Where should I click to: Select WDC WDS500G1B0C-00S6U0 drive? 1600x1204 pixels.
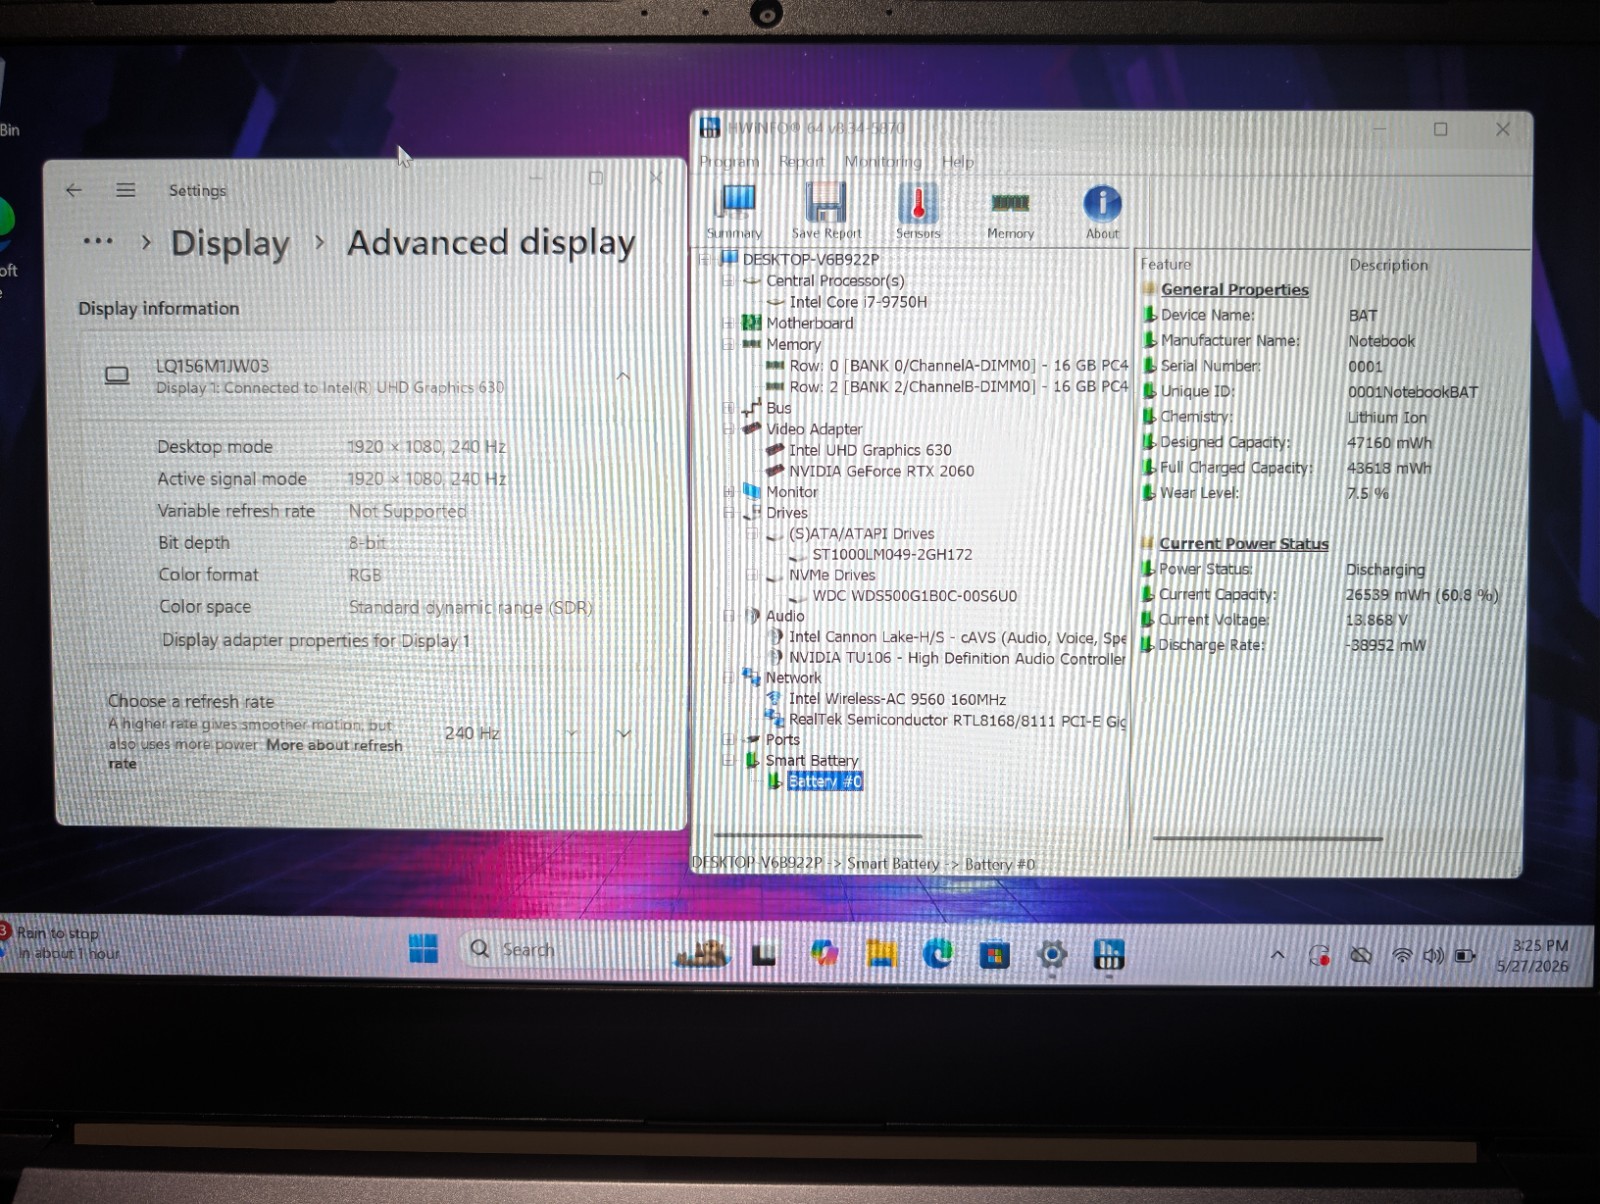pos(914,596)
